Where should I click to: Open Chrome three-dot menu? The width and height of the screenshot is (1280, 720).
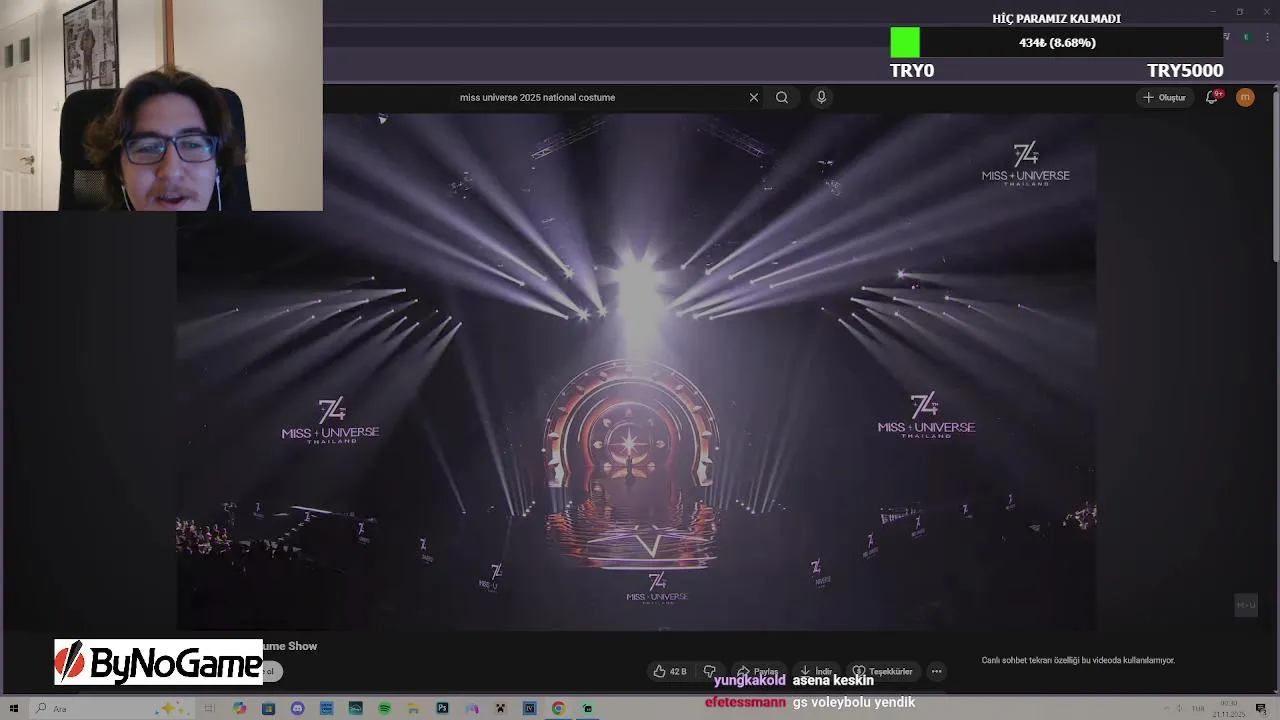[1267, 37]
